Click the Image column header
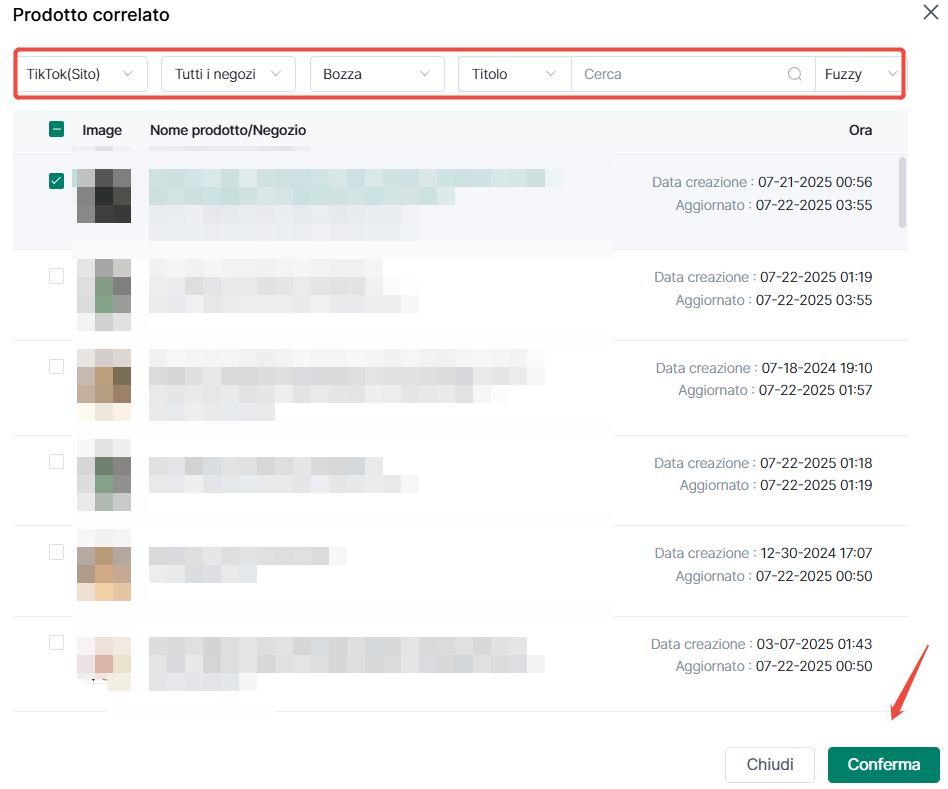The height and width of the screenshot is (789, 948). (x=102, y=130)
